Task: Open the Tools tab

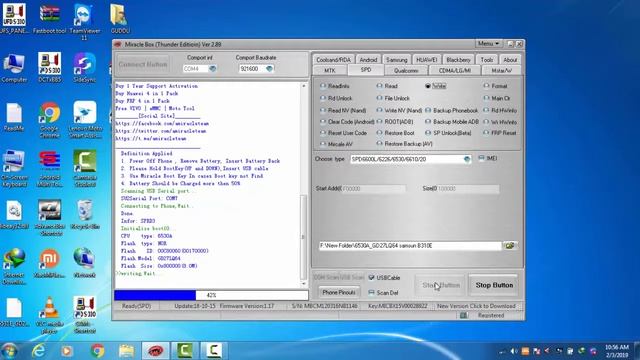Action: coord(487,60)
